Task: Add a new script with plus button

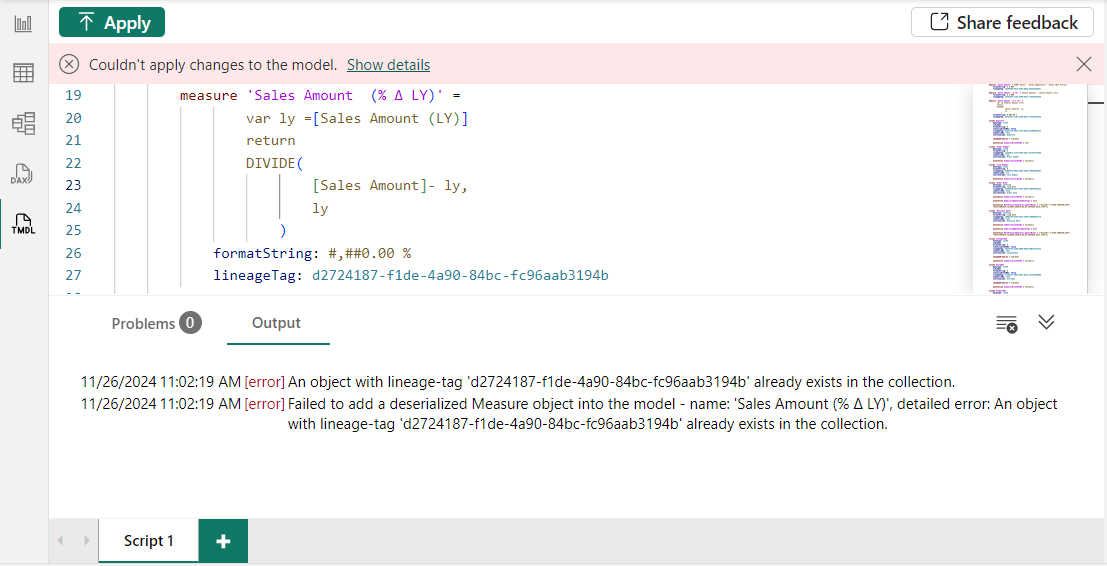Action: pyautogui.click(x=223, y=541)
